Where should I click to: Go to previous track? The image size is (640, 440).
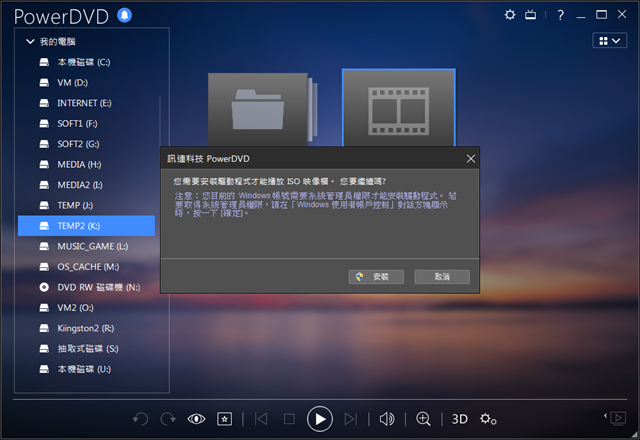coord(261,419)
